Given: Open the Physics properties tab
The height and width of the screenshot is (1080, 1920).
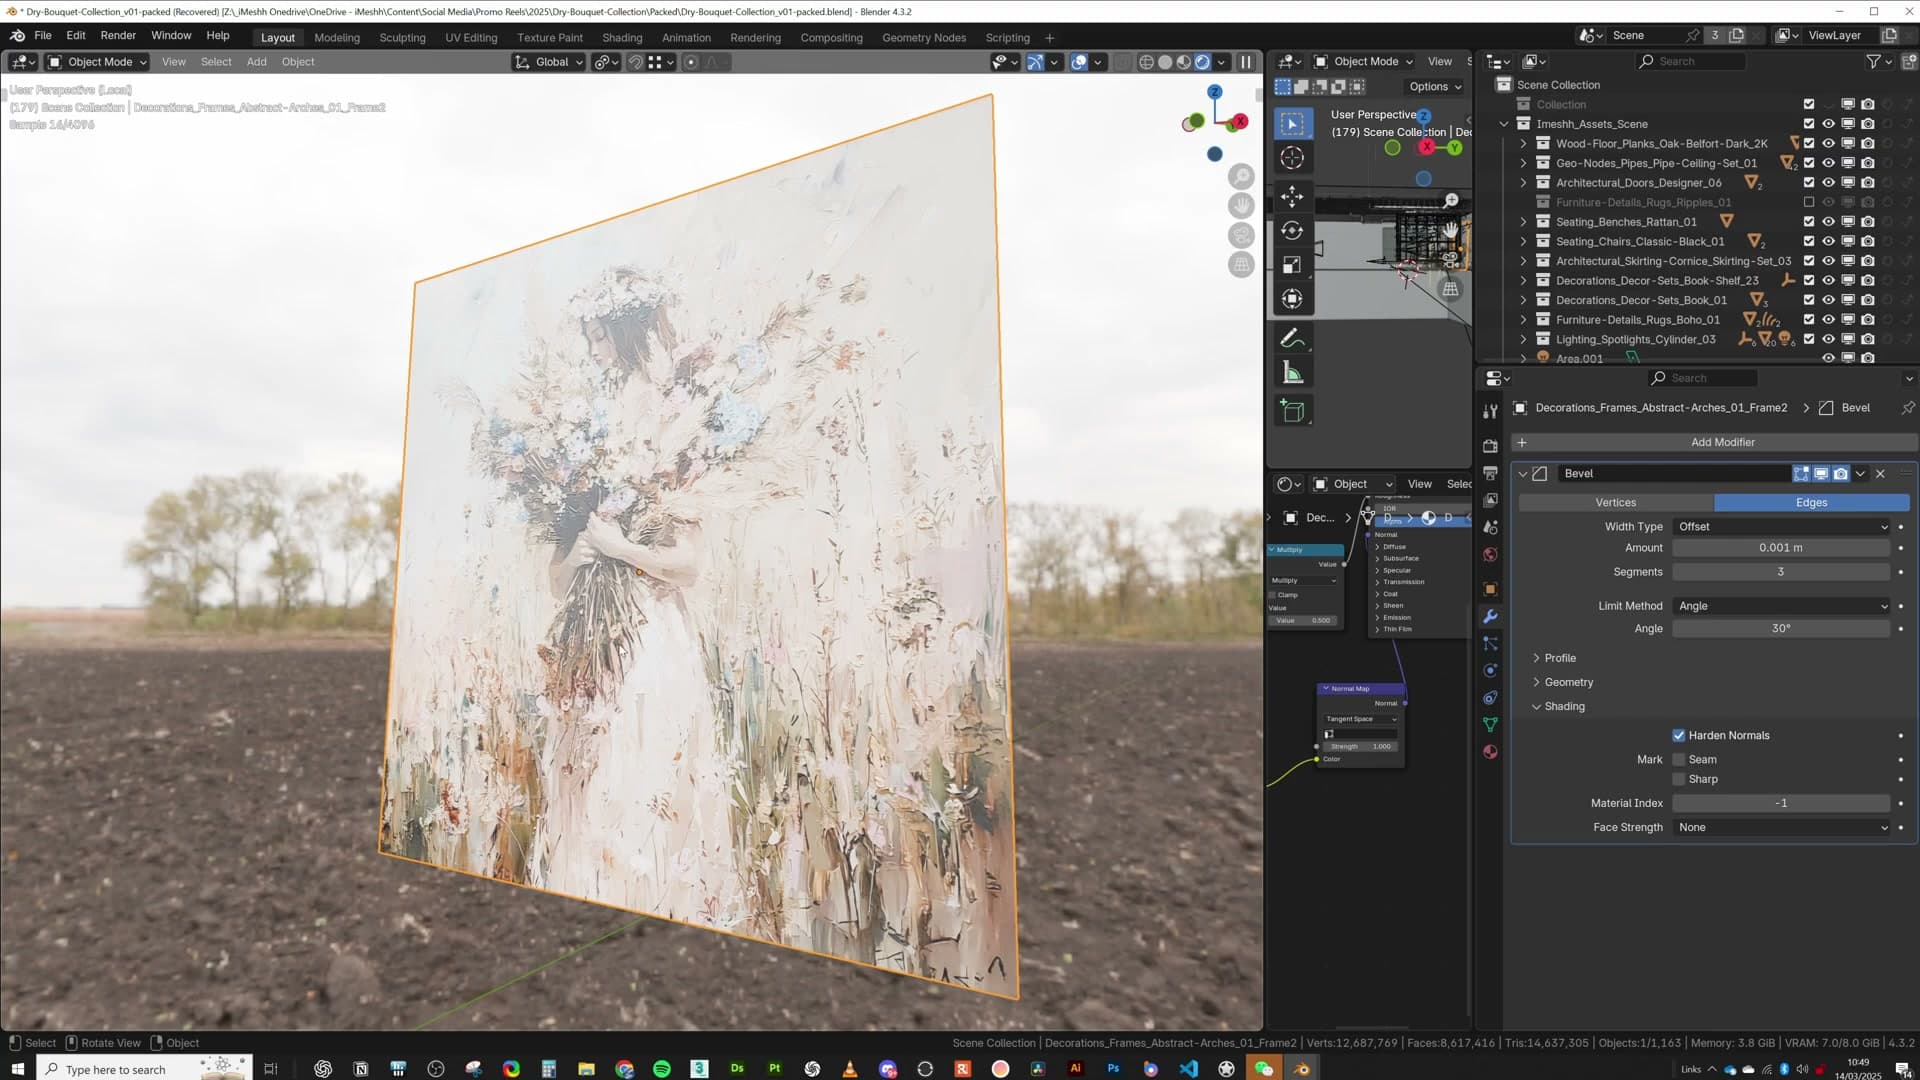Looking at the screenshot, I should [x=1490, y=671].
